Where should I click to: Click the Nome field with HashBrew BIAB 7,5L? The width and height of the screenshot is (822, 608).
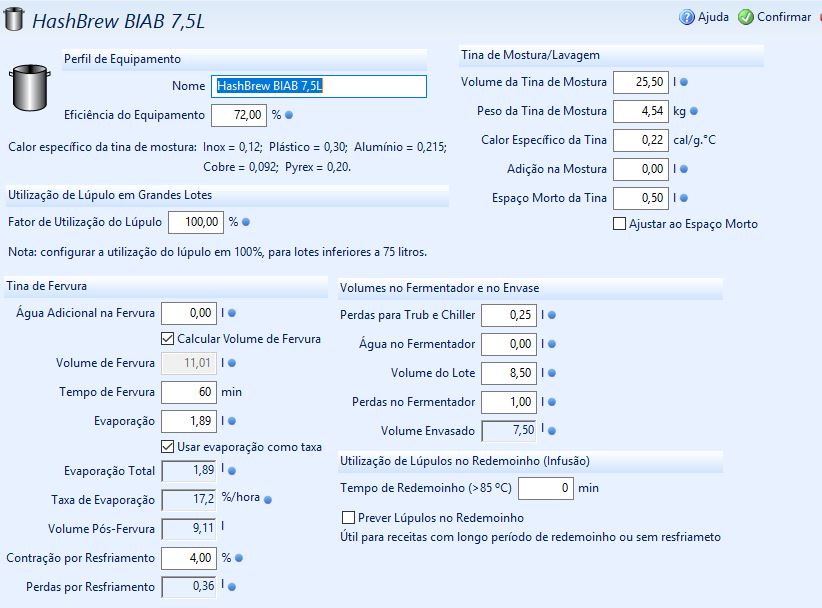click(319, 86)
